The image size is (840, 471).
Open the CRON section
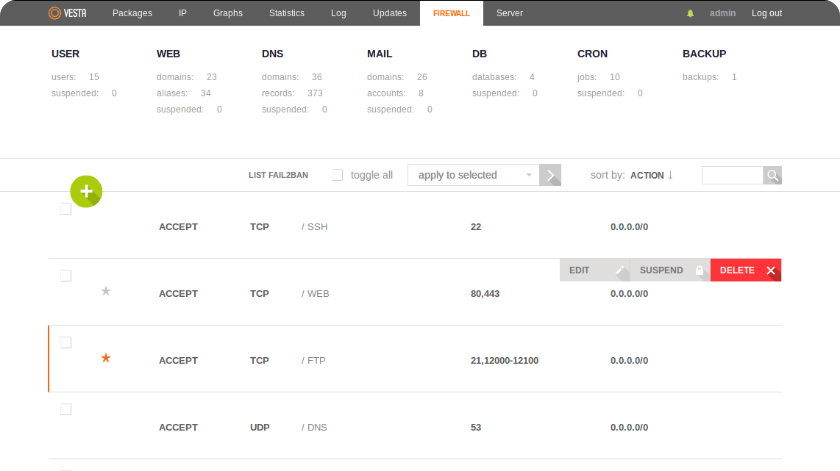click(x=592, y=54)
